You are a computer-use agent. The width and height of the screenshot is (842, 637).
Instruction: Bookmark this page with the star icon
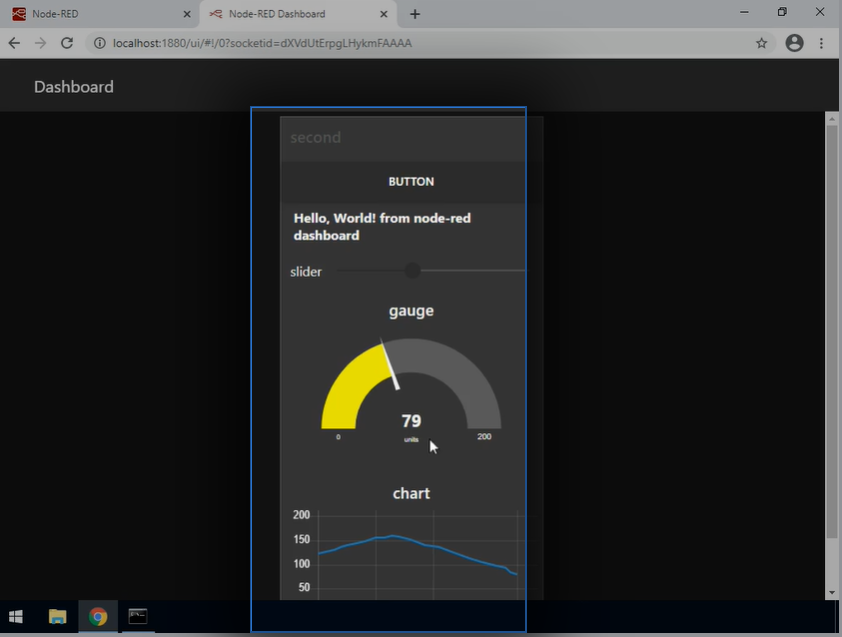coord(761,43)
